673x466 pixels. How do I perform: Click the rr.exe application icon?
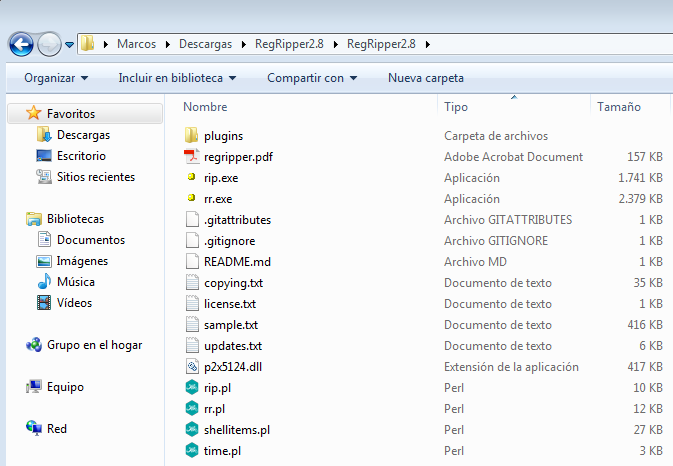193,199
